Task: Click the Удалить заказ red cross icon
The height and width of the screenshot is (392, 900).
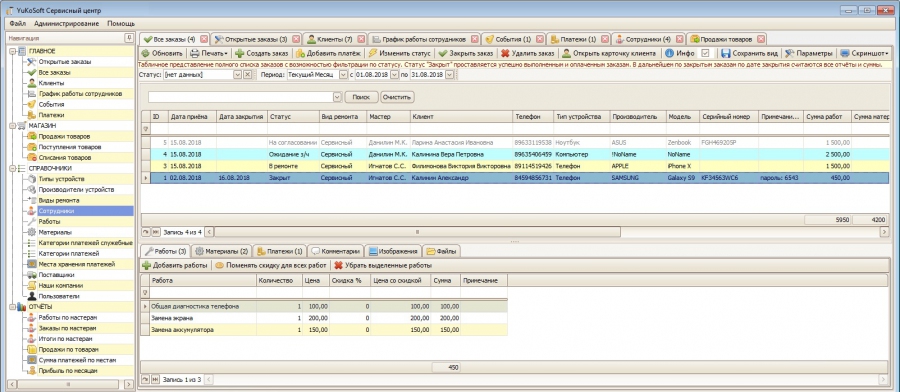Action: 505,53
